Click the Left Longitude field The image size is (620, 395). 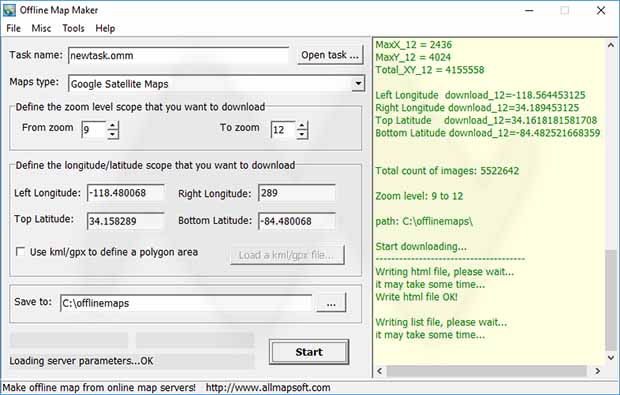[x=125, y=193]
